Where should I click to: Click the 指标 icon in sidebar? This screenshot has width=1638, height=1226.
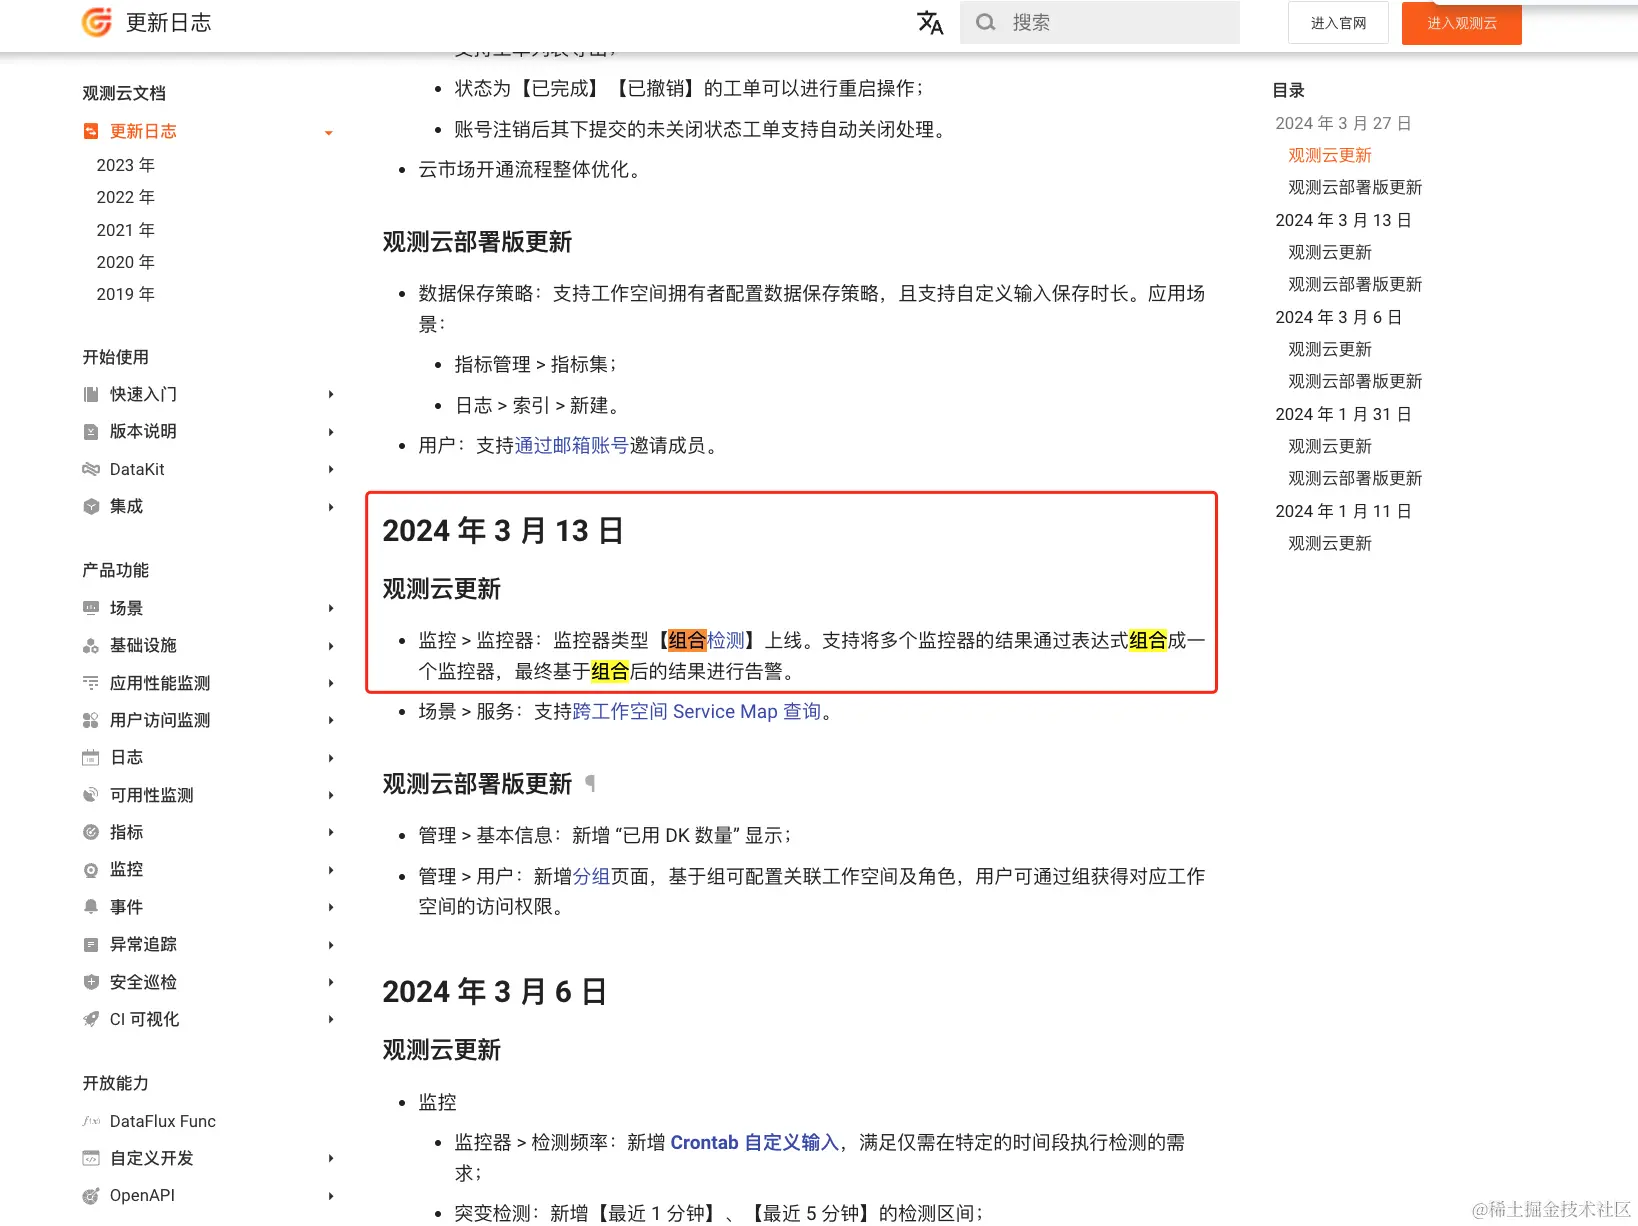coord(91,832)
